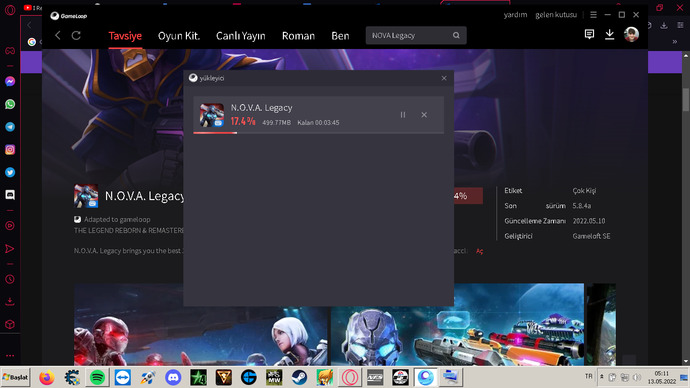
Task: Go back in GameLoop navigation
Action: tap(58, 36)
